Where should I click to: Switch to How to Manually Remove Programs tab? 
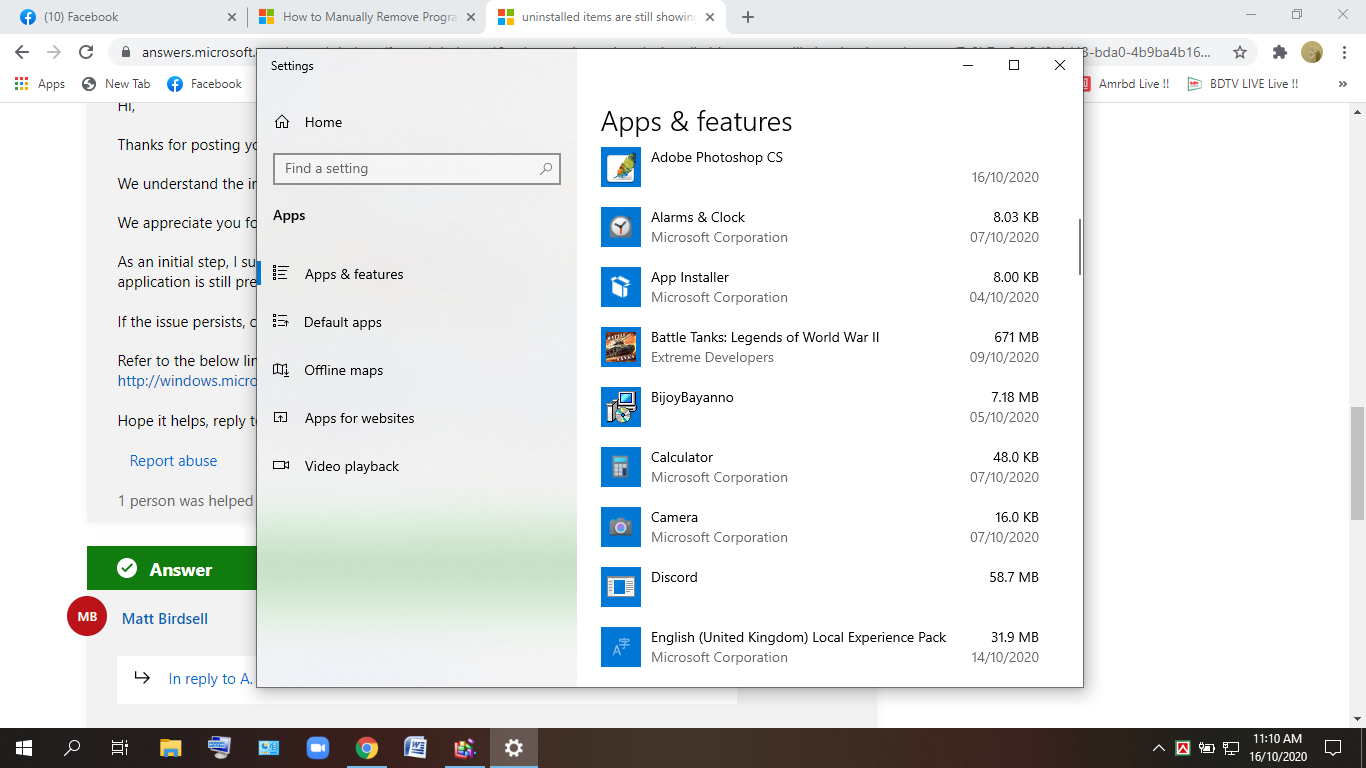(366, 17)
